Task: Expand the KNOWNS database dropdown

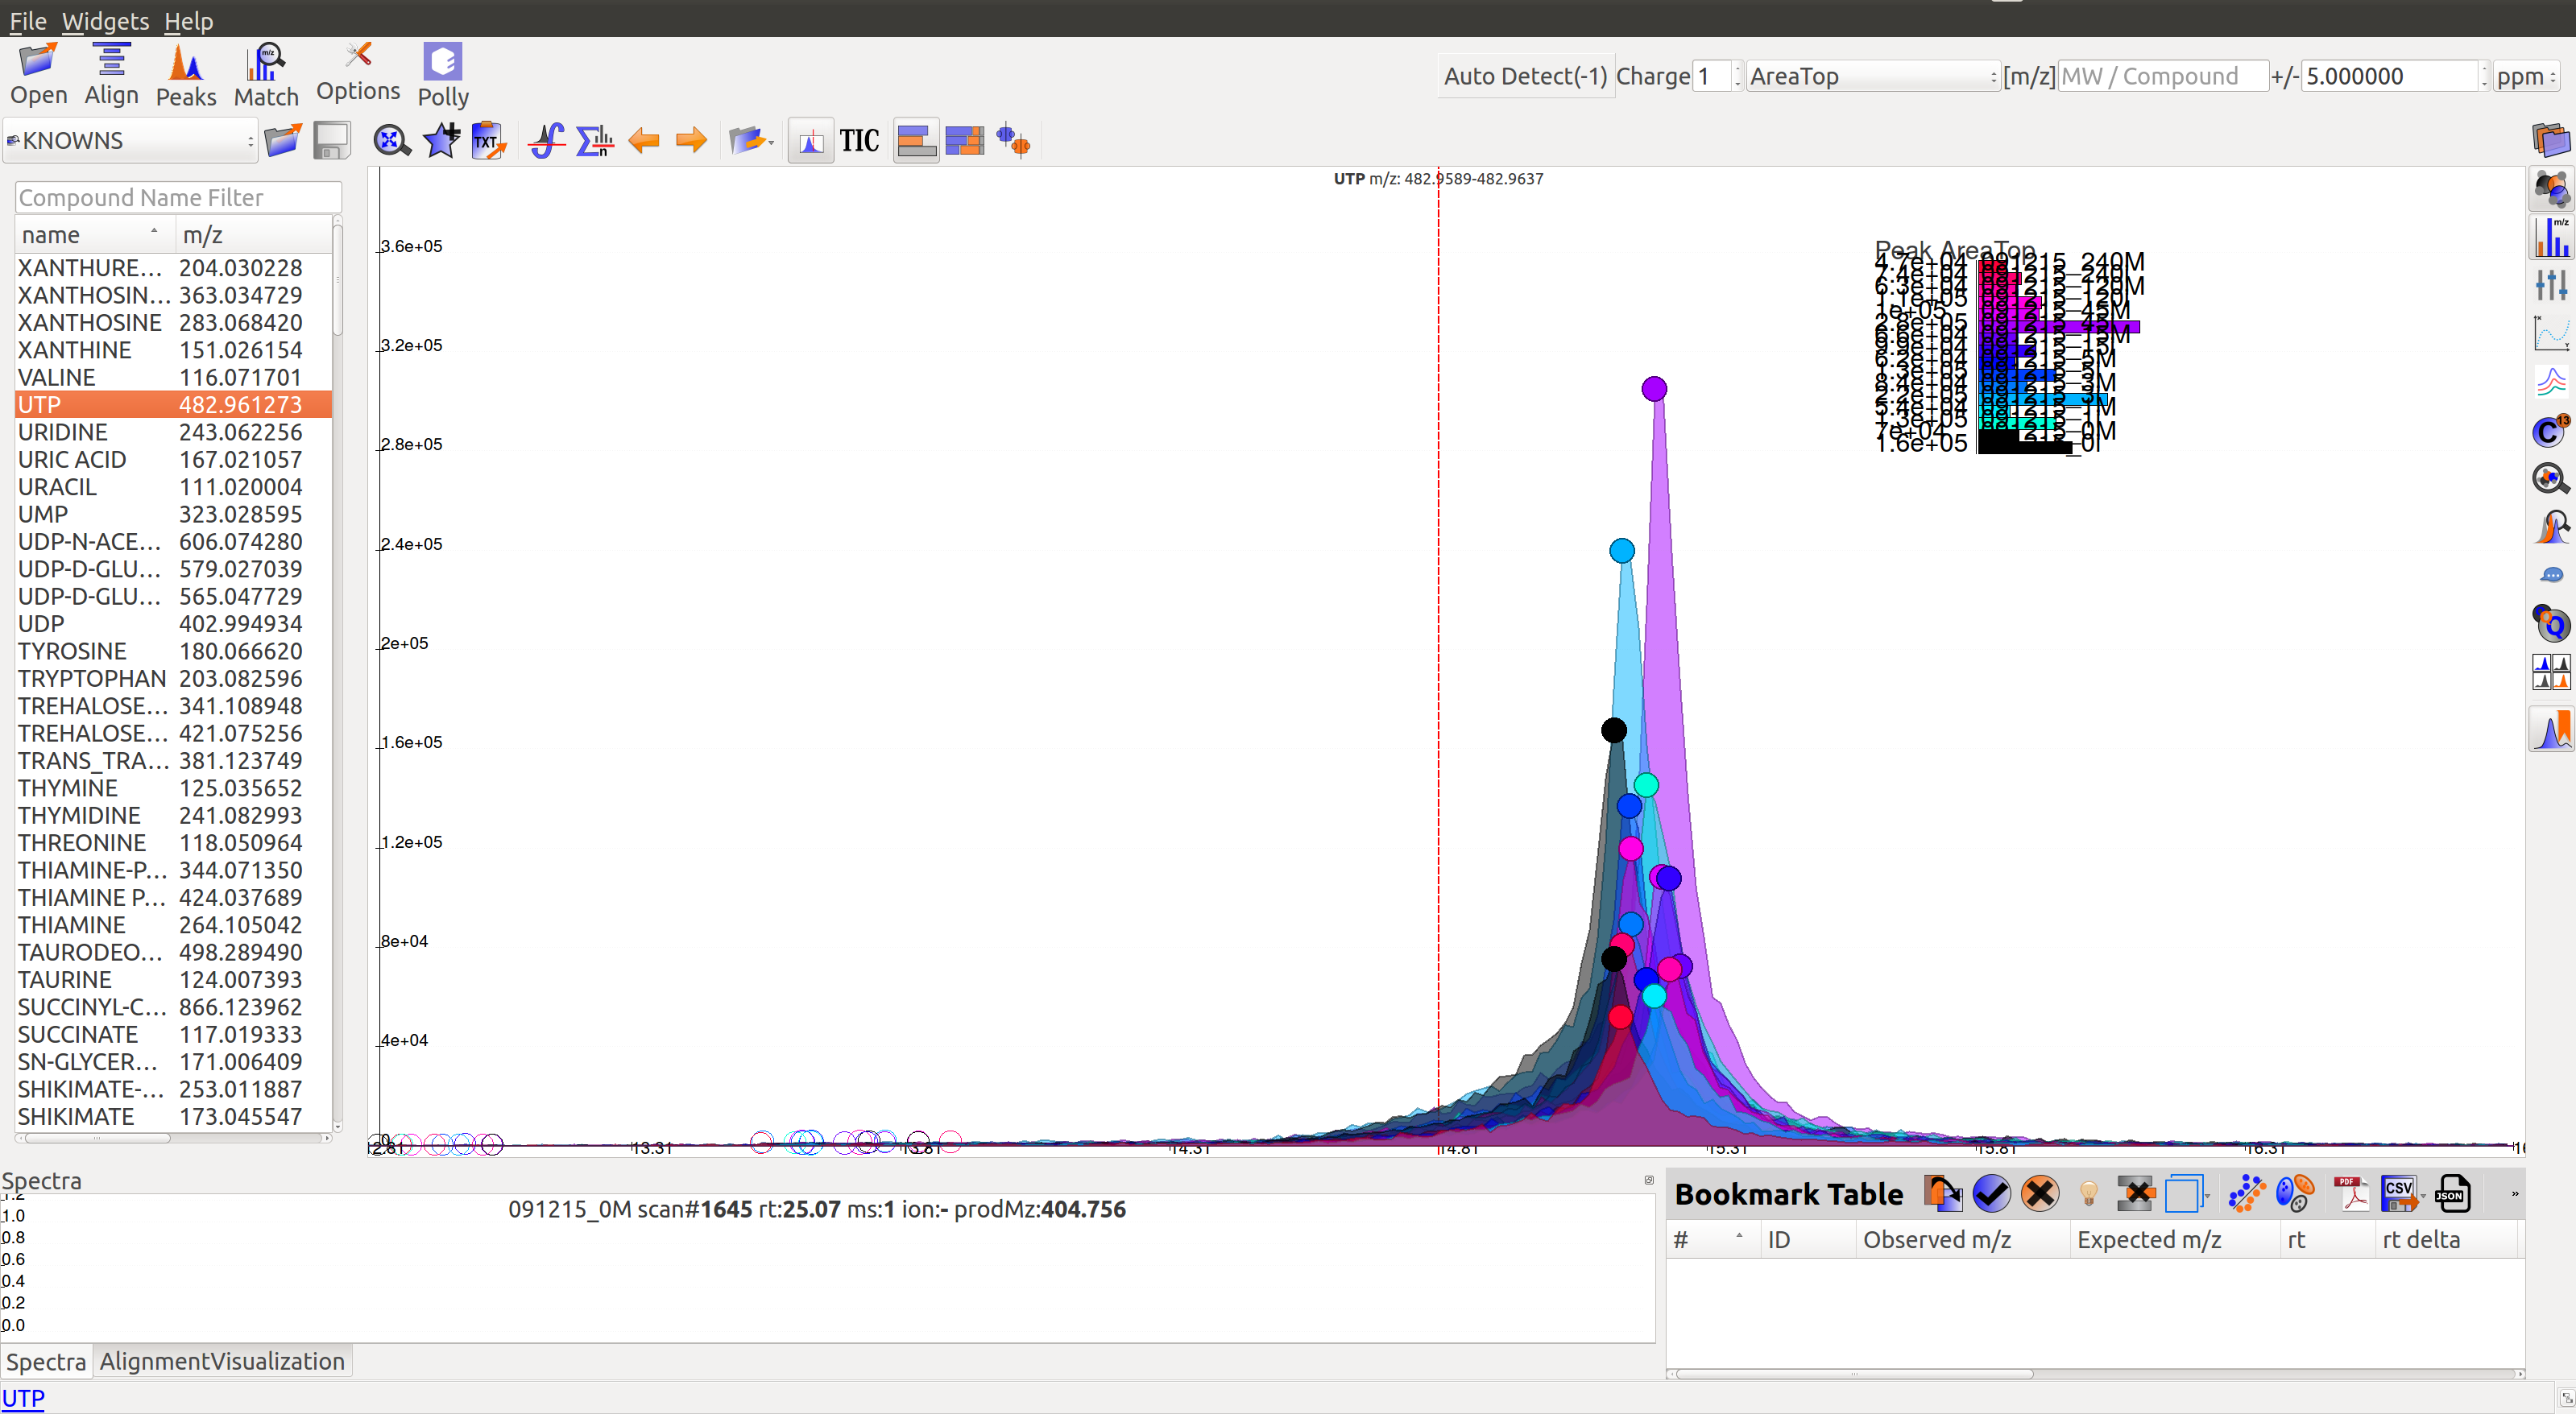Action: [x=130, y=141]
